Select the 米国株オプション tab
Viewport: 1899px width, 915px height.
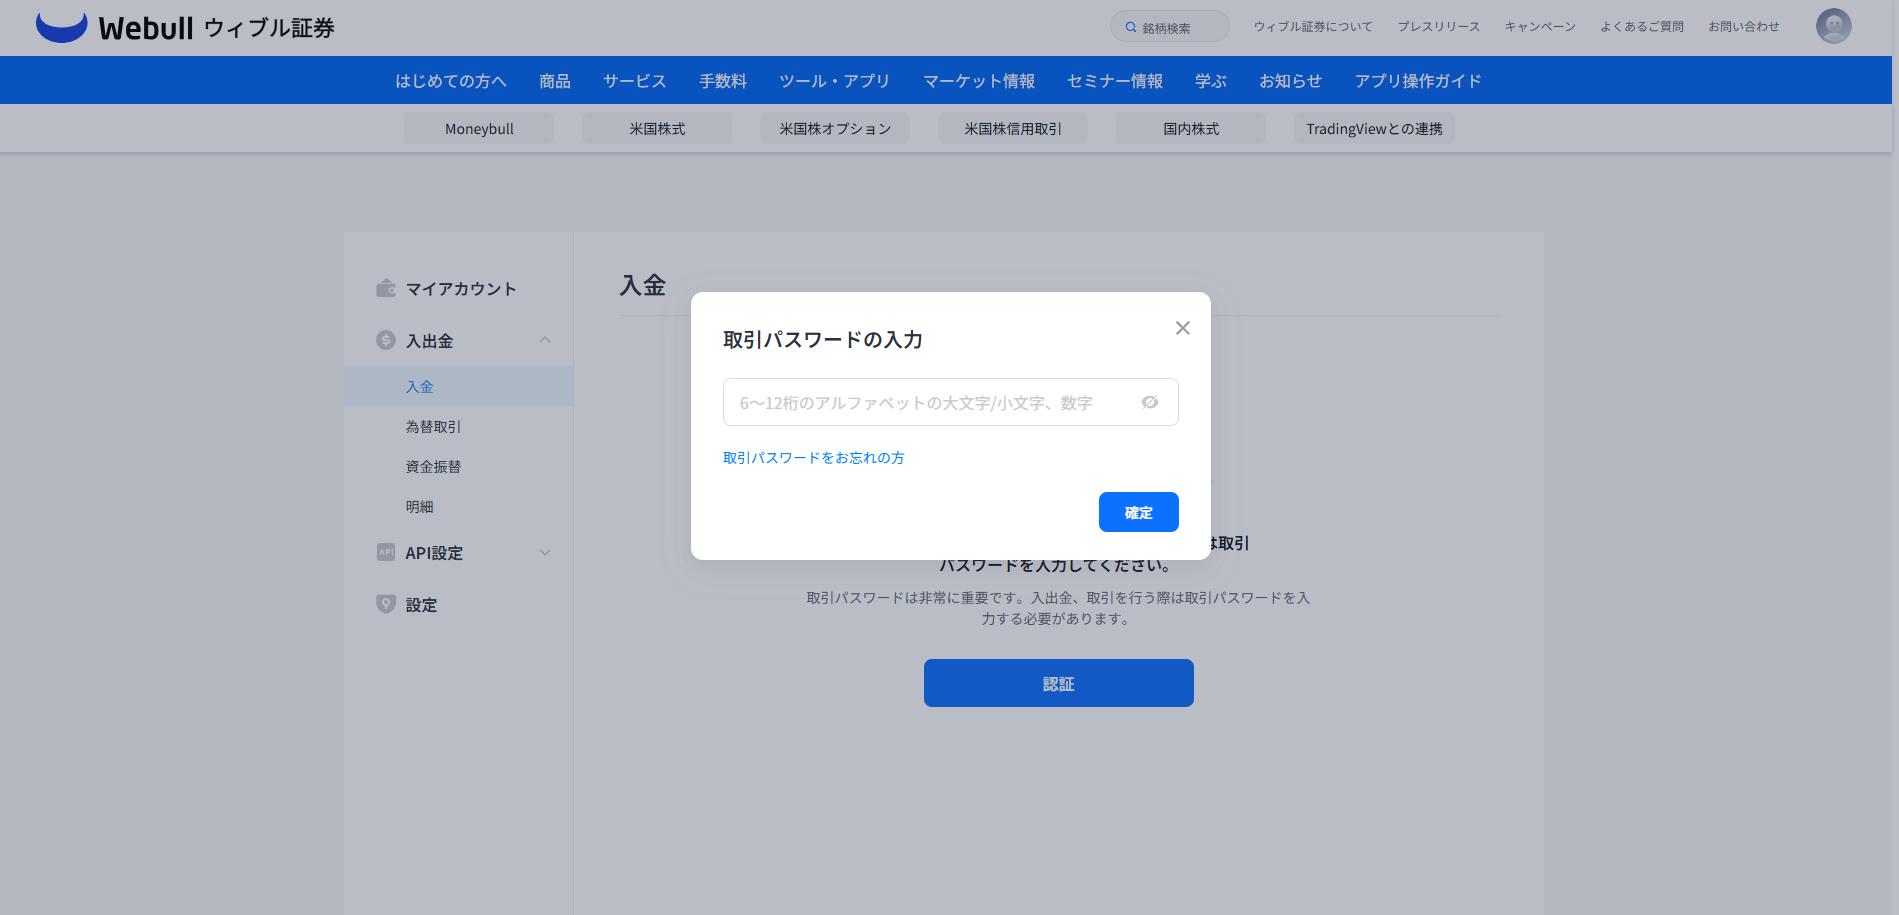click(x=834, y=129)
